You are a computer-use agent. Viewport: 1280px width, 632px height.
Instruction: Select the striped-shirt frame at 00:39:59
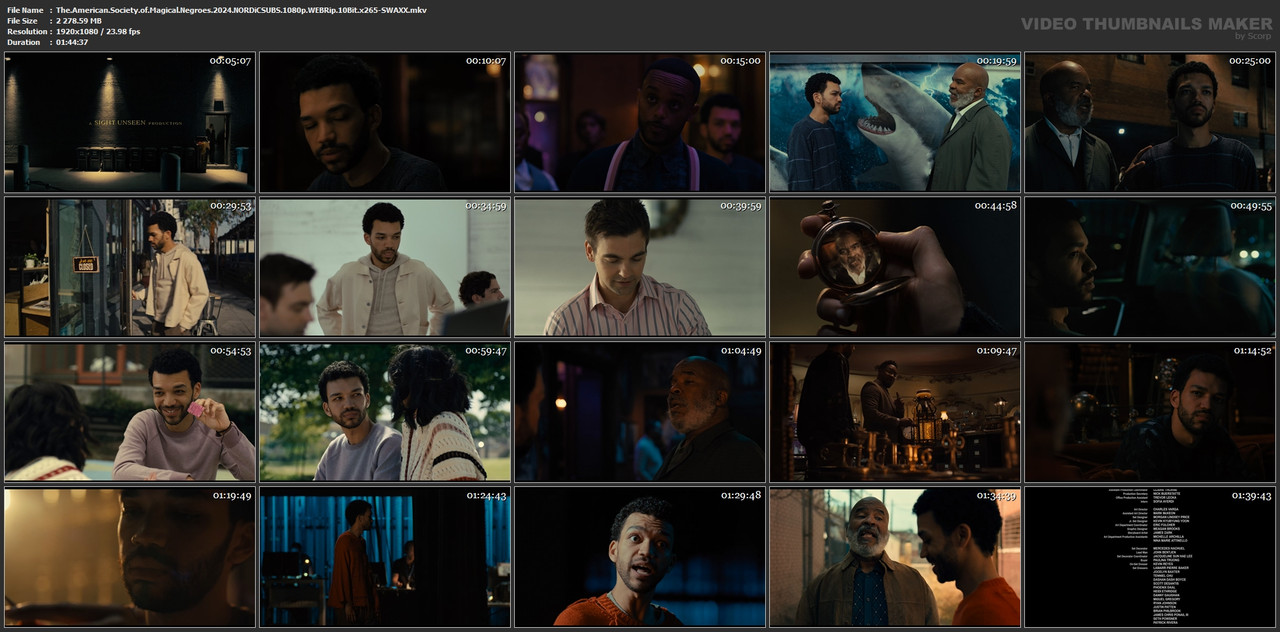(x=640, y=267)
